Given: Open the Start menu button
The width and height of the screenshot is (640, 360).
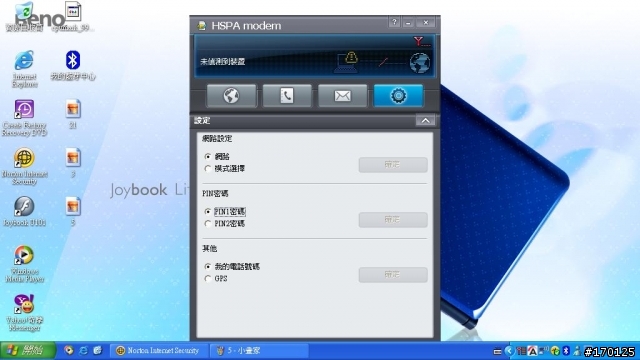Looking at the screenshot, I should pyautogui.click(x=28, y=351).
